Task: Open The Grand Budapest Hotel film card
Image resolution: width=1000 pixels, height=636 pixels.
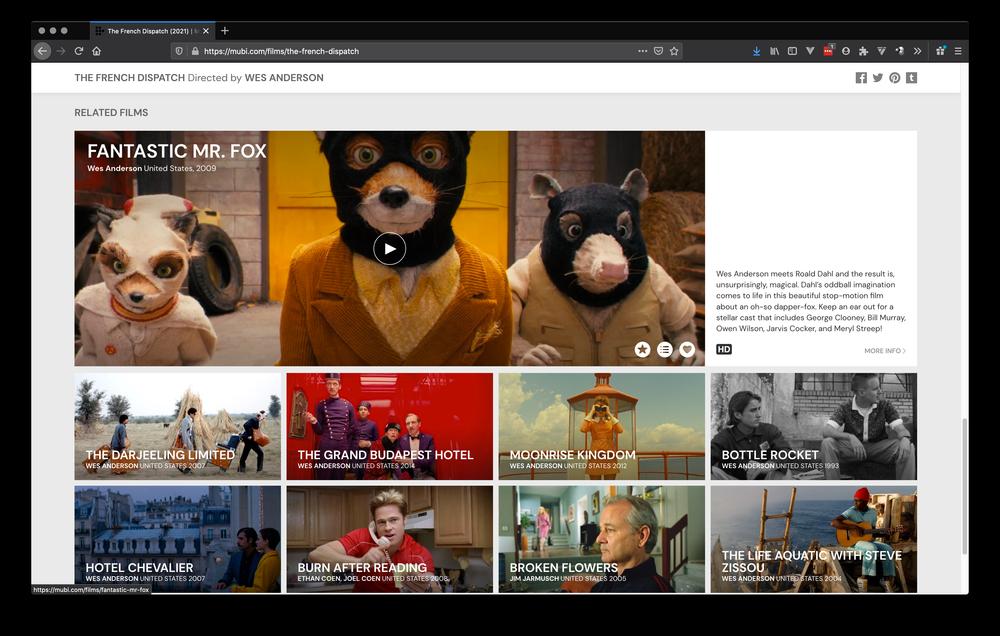Action: point(390,426)
